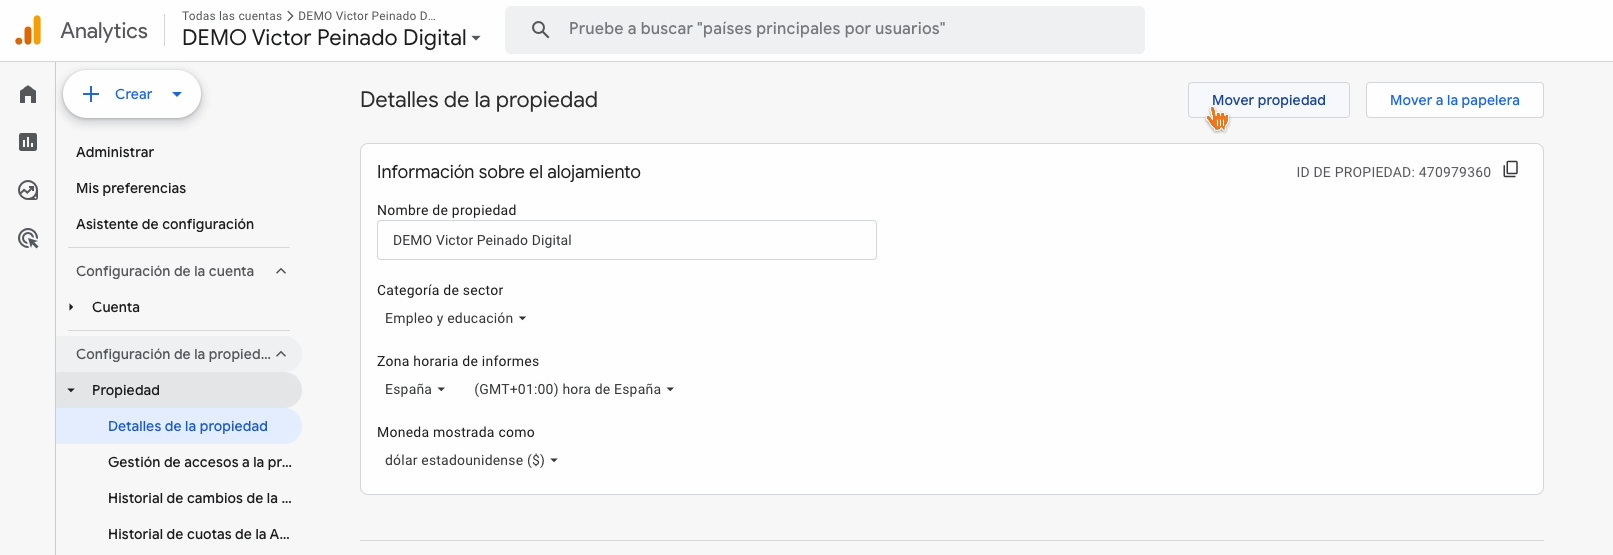Open the Categoría de sector dropdown
Viewport: 1613px width, 555px height.
point(455,318)
